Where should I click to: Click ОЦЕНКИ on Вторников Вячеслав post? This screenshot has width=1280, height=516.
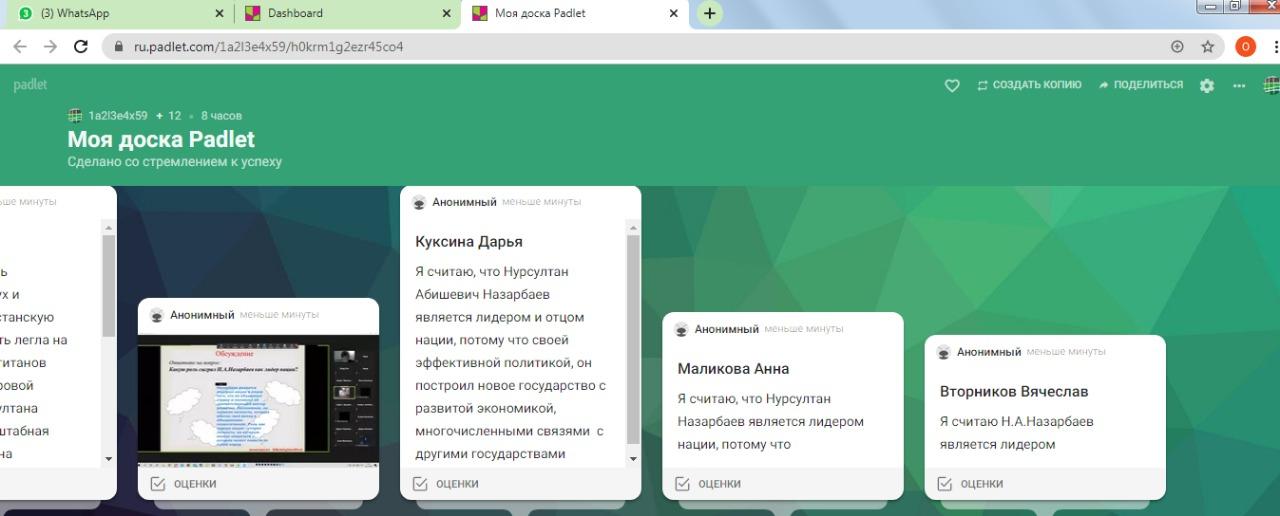[x=970, y=484]
